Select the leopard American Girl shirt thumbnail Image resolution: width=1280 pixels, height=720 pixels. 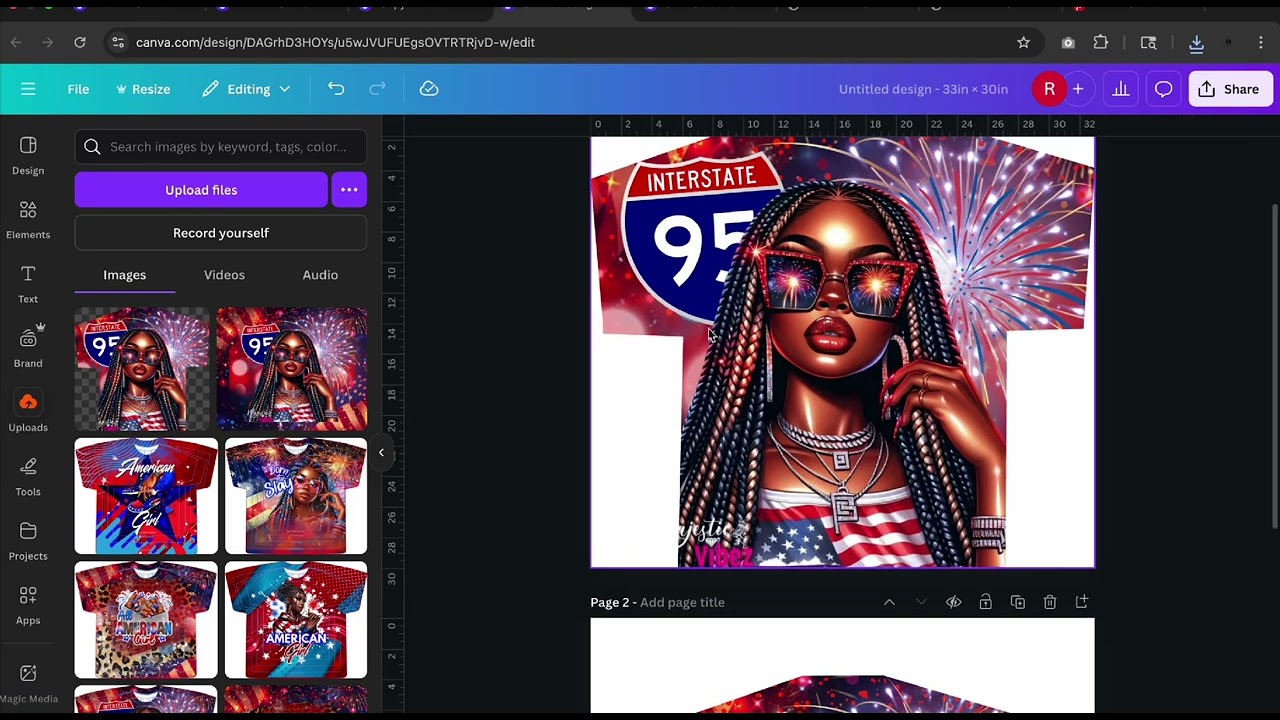pos(146,620)
